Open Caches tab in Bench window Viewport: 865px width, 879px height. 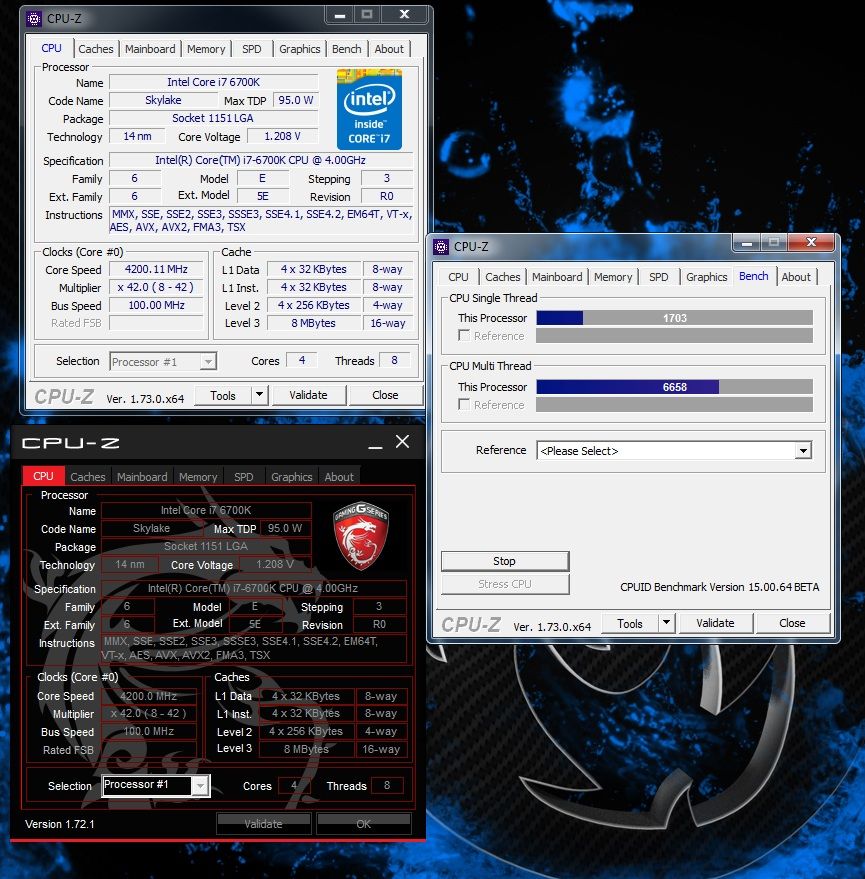click(503, 277)
